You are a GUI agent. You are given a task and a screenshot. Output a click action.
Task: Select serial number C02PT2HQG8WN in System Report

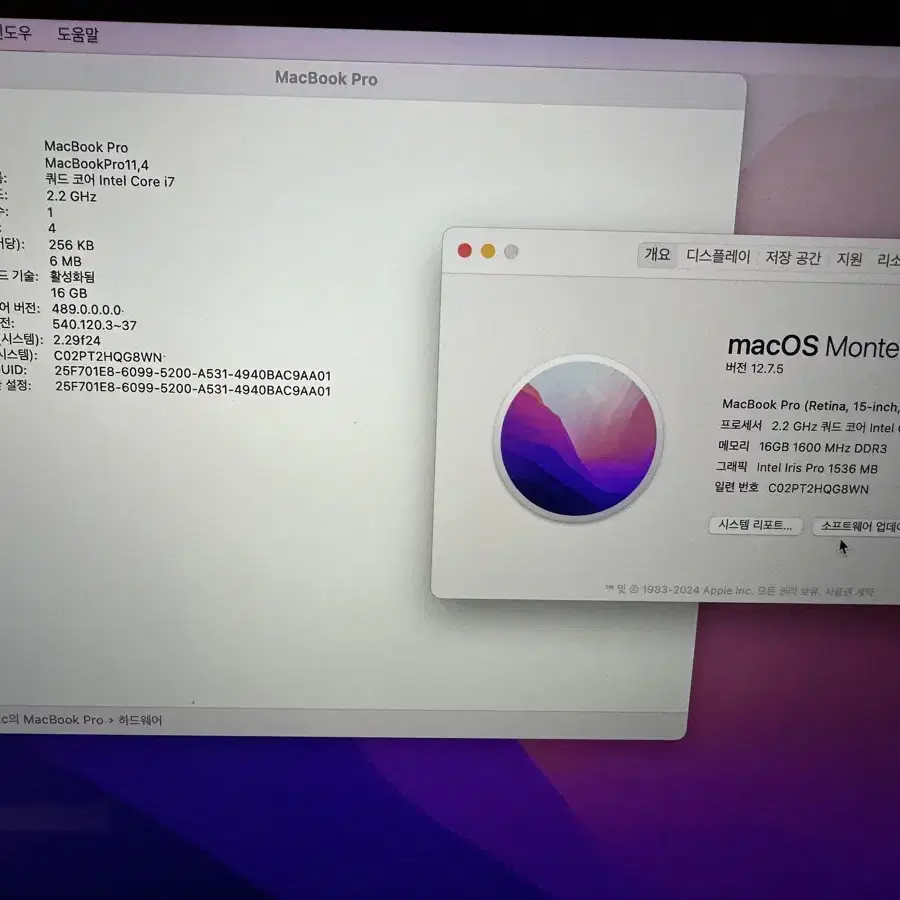108,356
